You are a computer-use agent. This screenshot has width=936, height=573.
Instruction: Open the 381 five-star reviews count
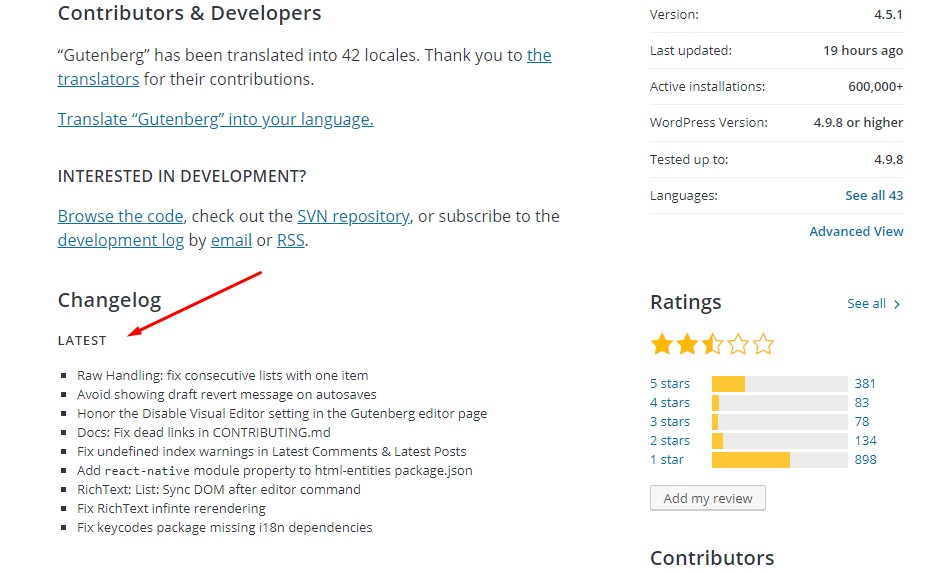point(865,383)
